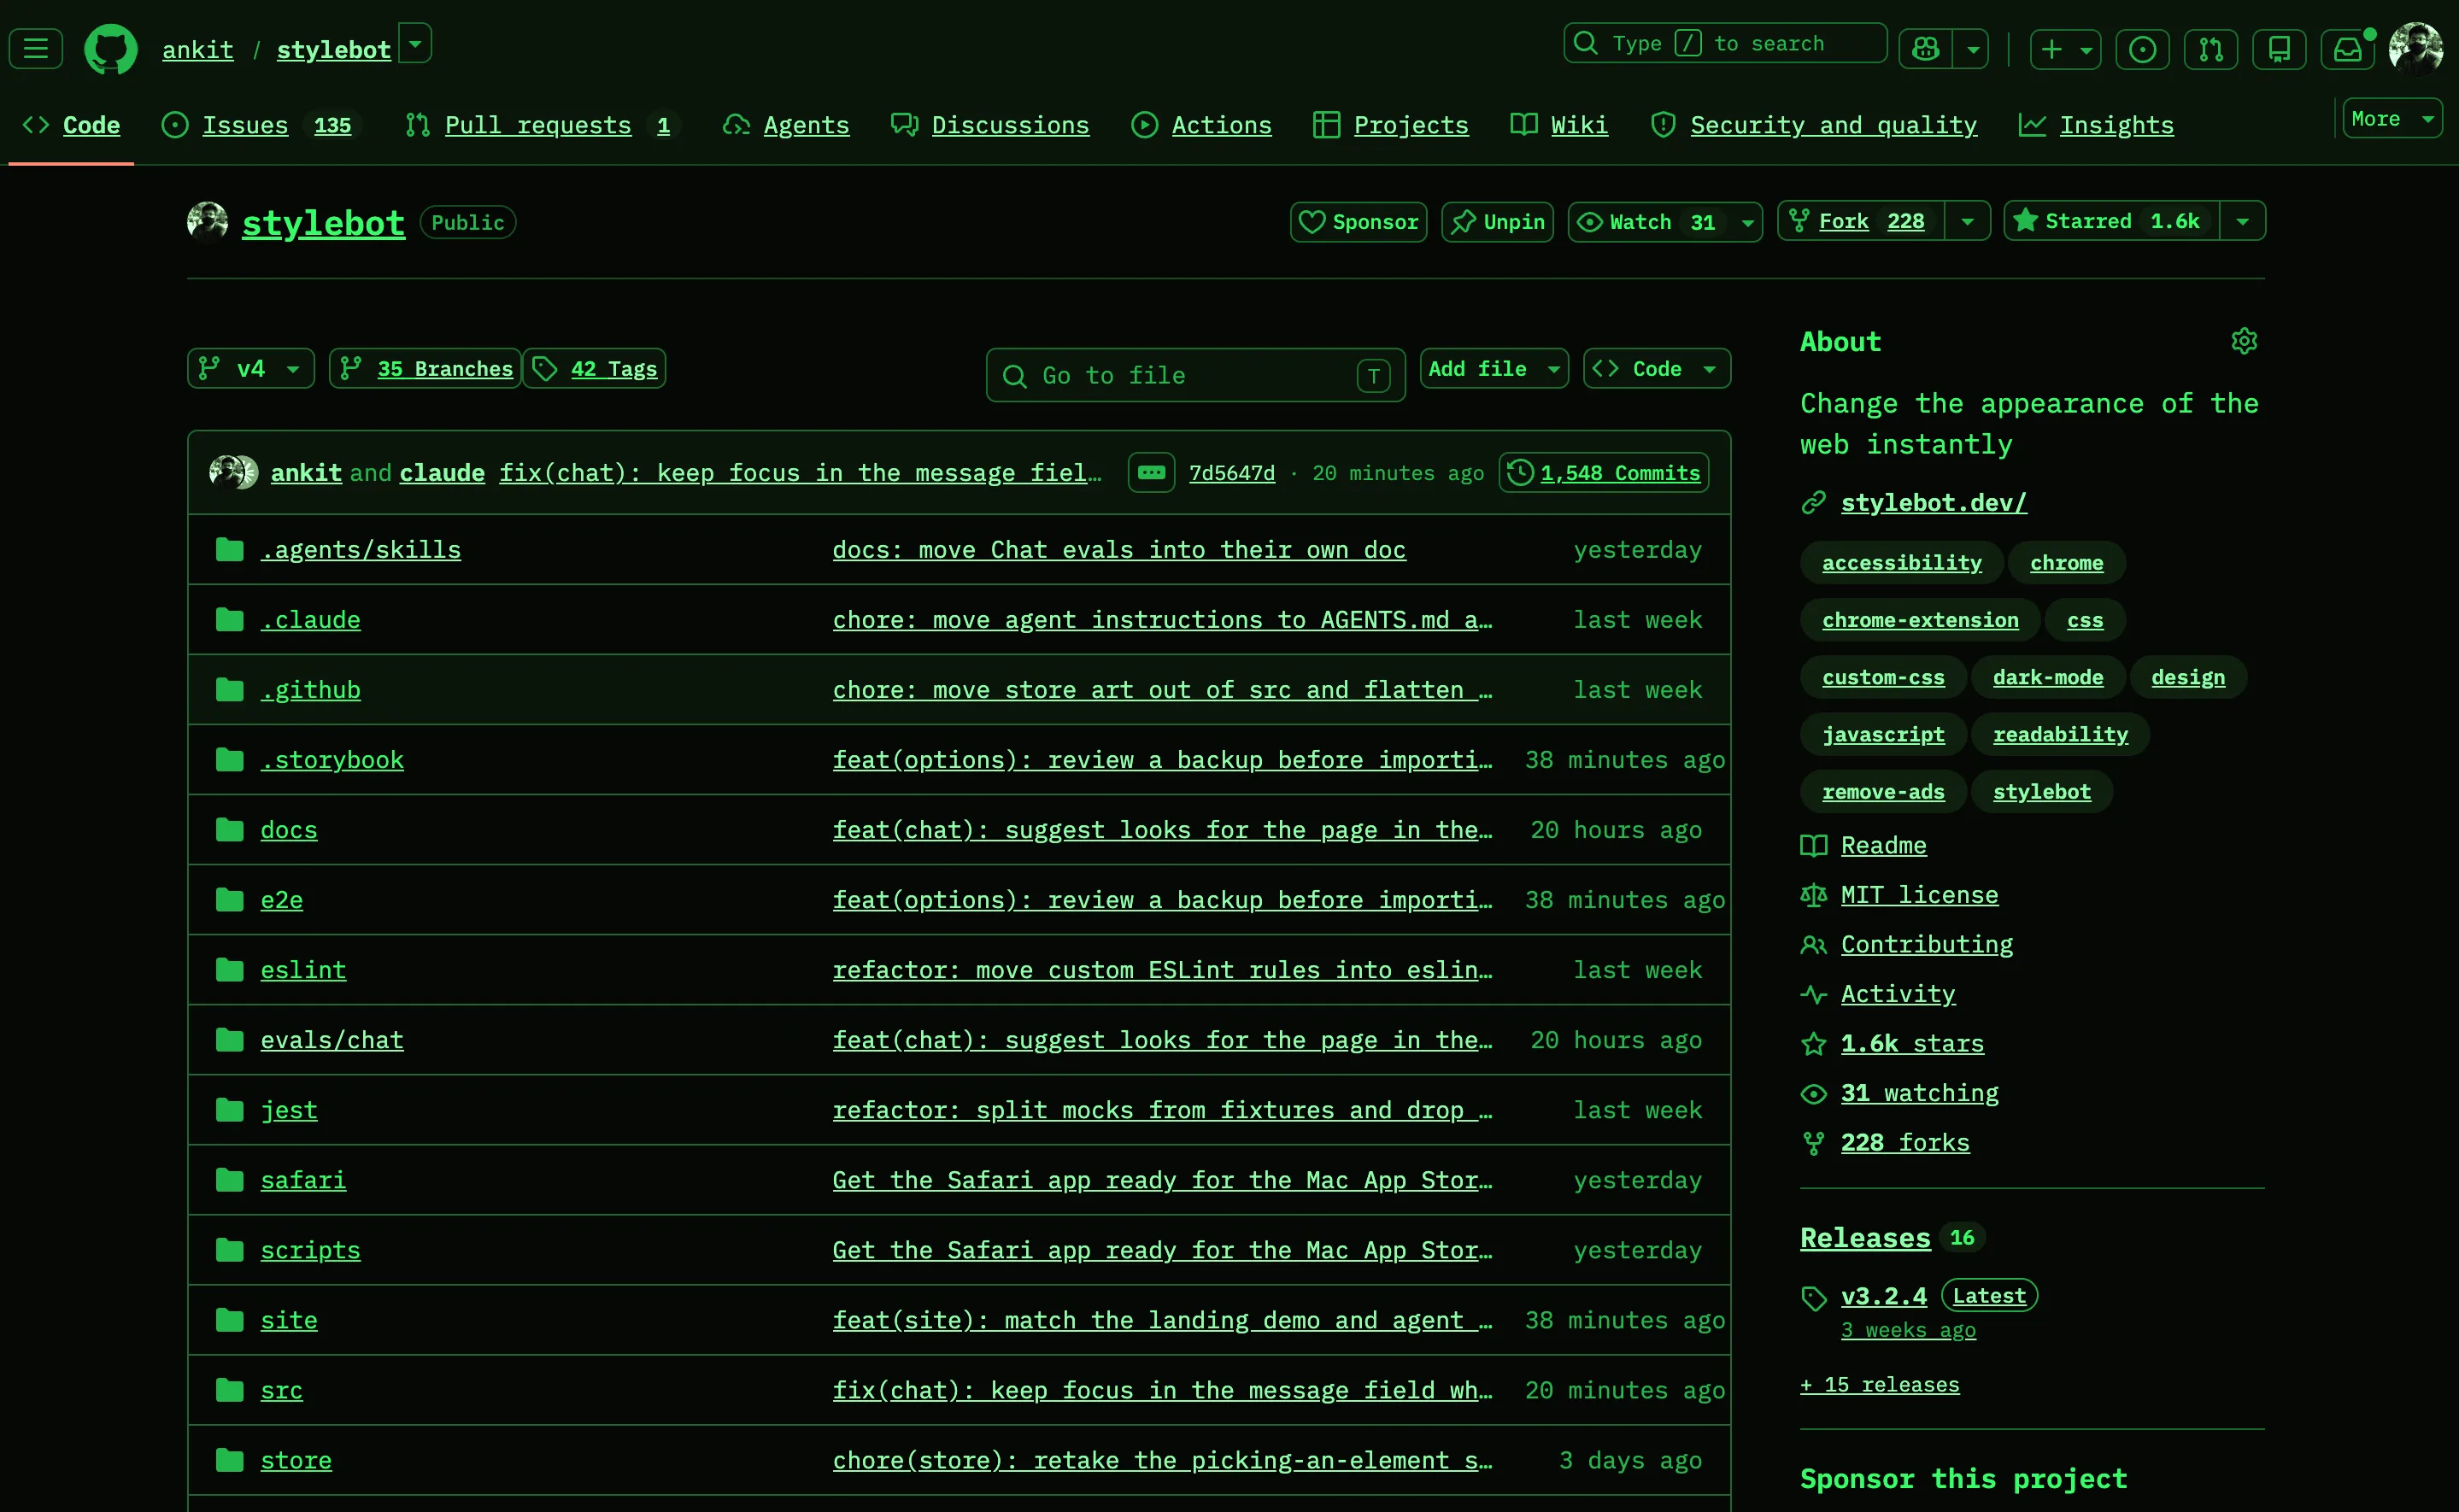Click the v3.2.4 release tag
Image resolution: width=2459 pixels, height=1512 pixels.
(x=1883, y=1296)
